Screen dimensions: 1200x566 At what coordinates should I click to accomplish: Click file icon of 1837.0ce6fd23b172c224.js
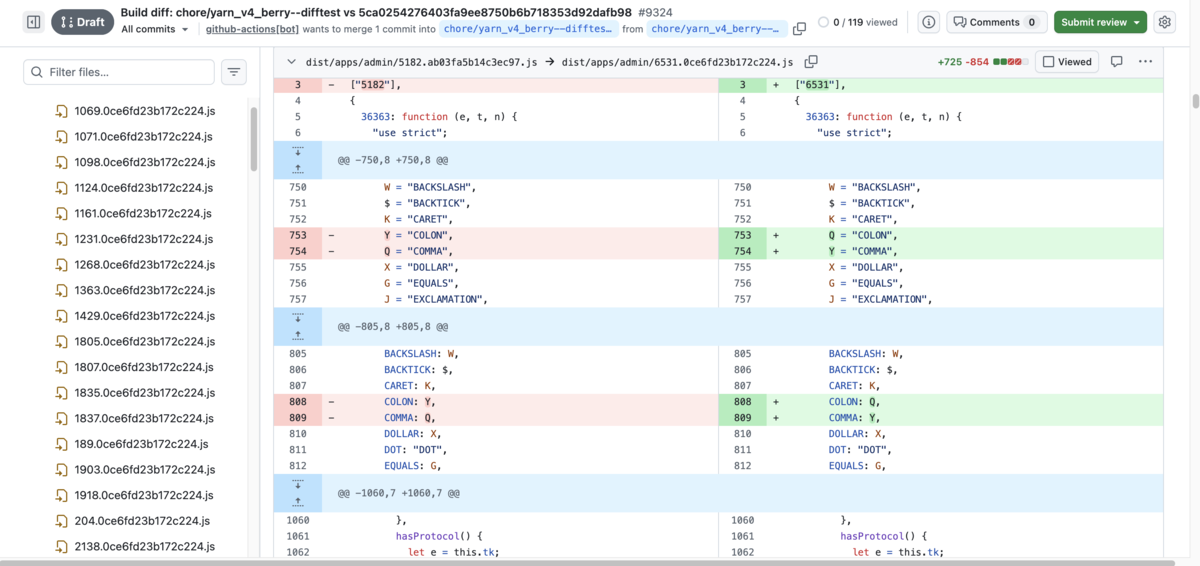pyautogui.click(x=62, y=418)
